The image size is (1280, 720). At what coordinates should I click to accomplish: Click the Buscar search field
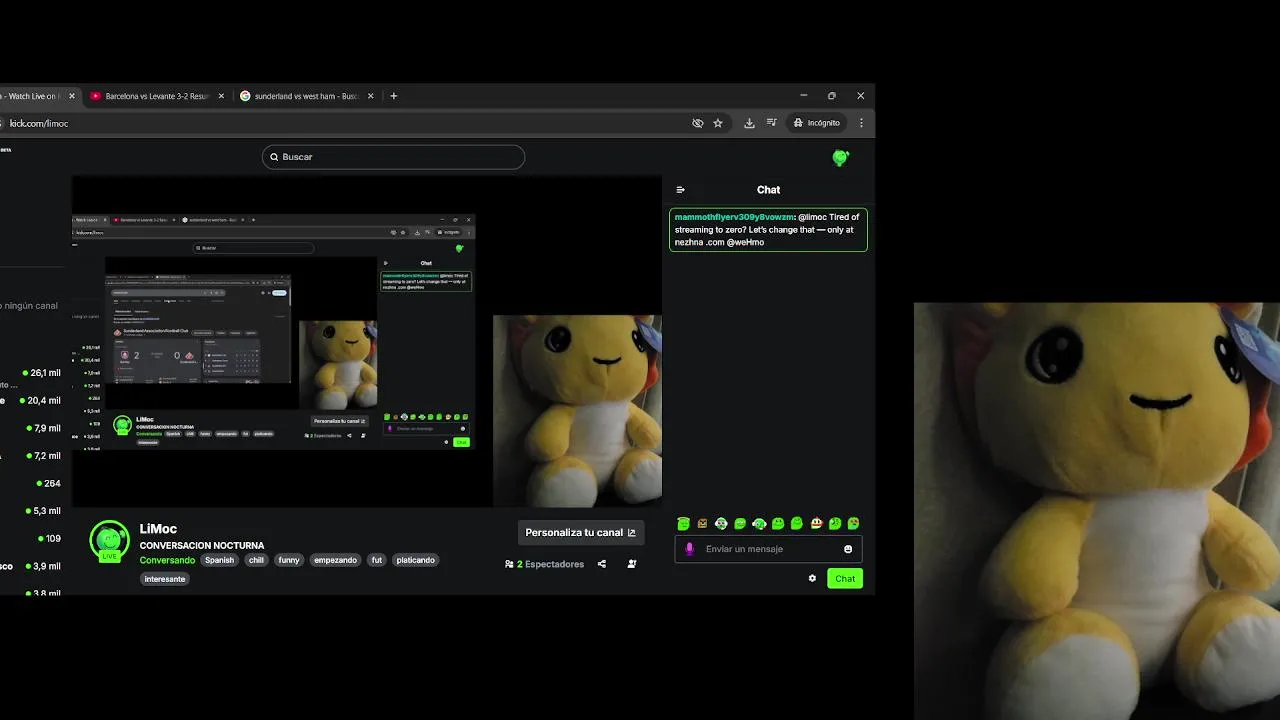(393, 157)
